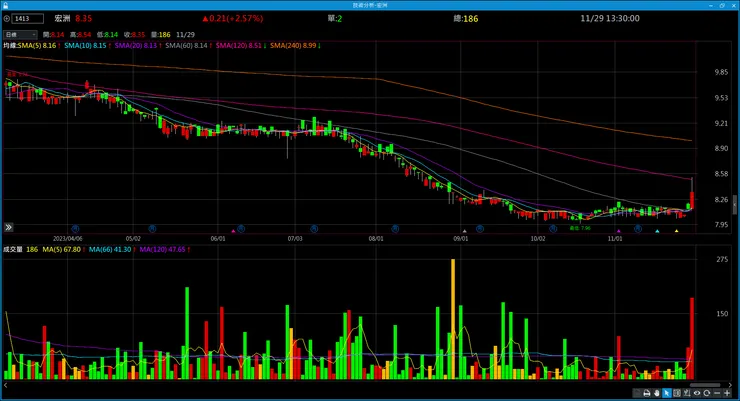Click the circled plus icon beside code 1413
This screenshot has height=401, width=740.
pos(7,19)
